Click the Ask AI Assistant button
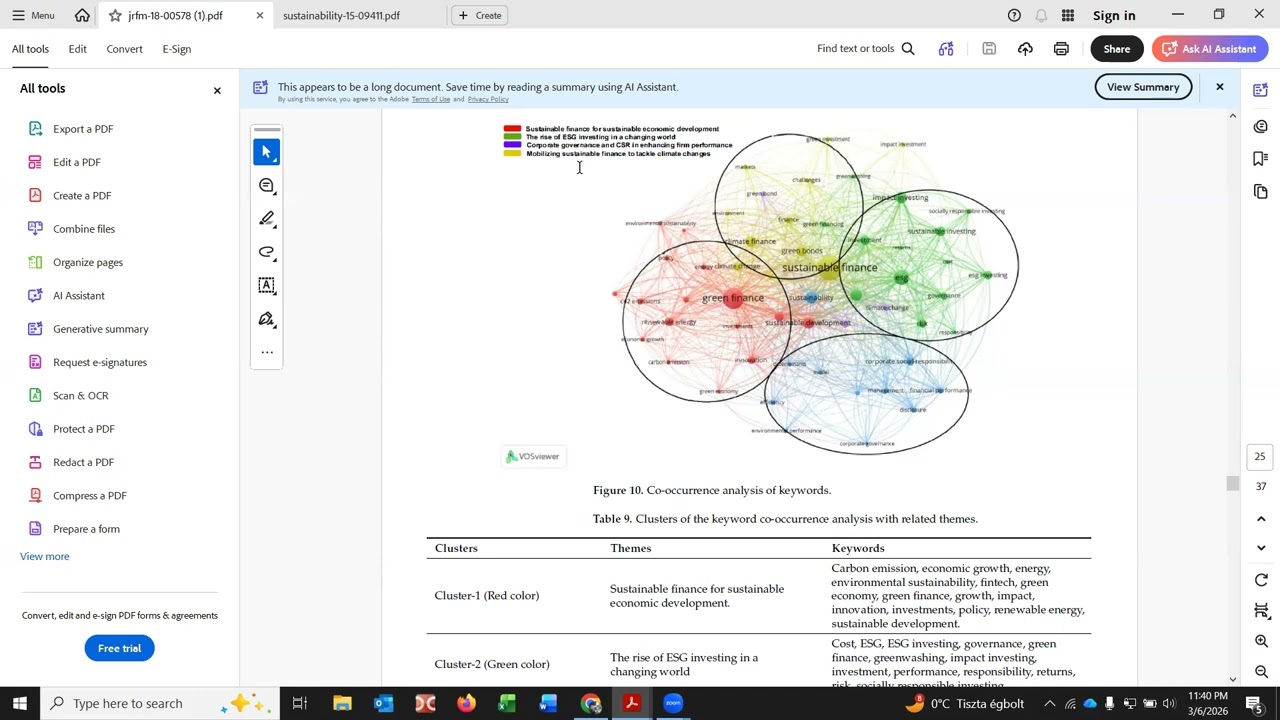 (1210, 49)
